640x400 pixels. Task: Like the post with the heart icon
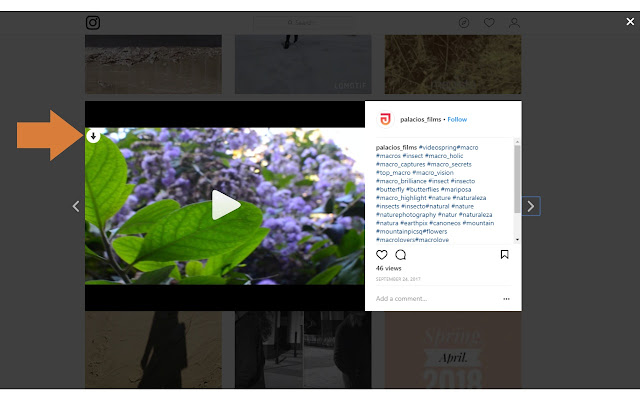(382, 255)
